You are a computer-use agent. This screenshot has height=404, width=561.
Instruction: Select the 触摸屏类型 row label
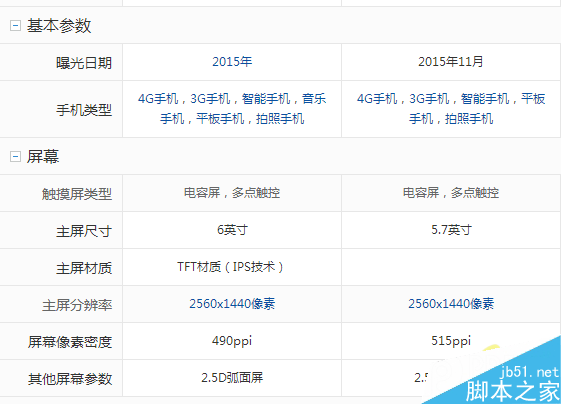click(x=77, y=194)
